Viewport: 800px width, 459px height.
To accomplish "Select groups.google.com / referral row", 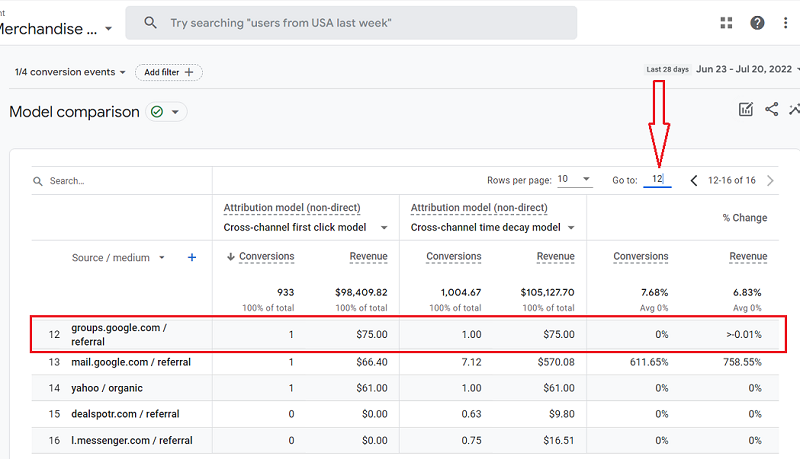I will coord(405,335).
